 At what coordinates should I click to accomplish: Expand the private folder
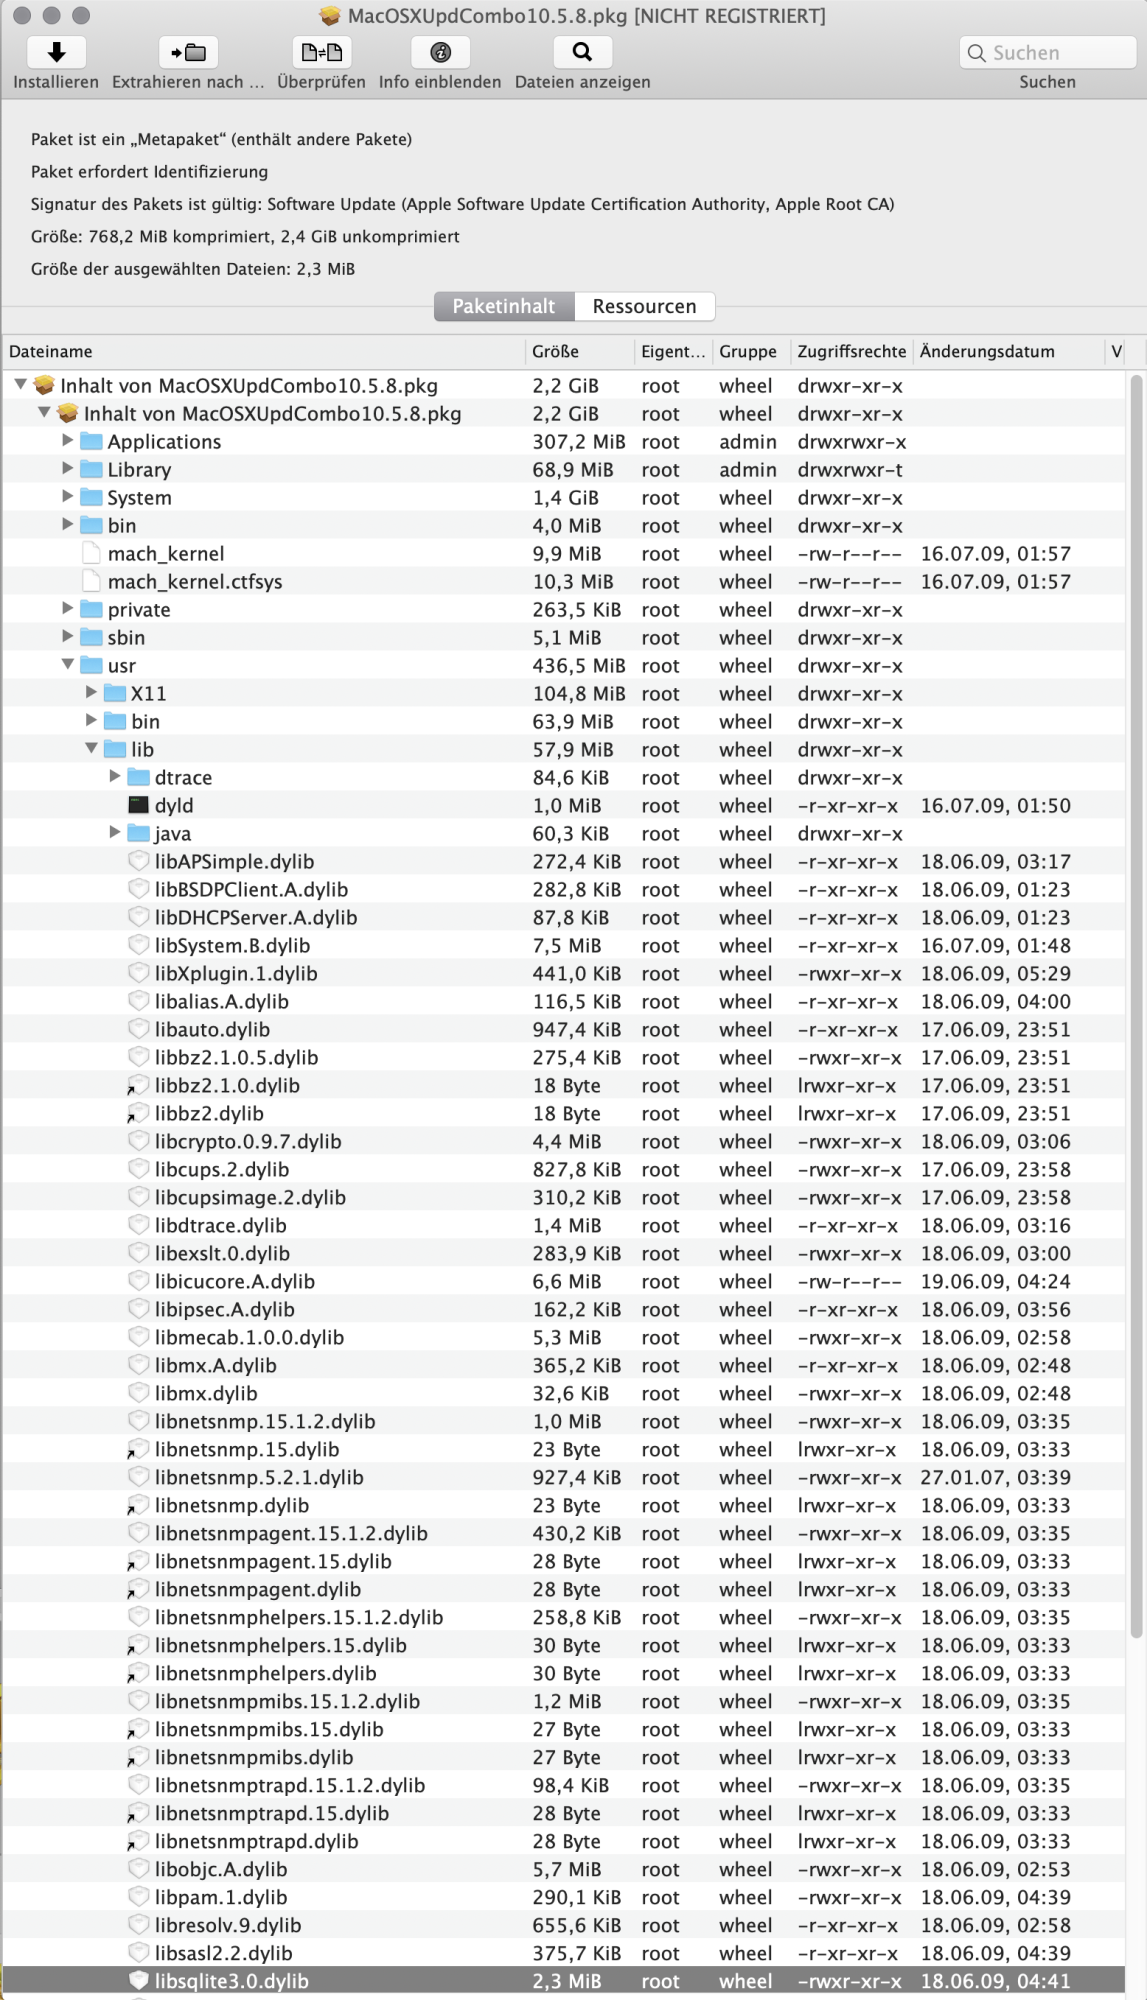pos(68,608)
